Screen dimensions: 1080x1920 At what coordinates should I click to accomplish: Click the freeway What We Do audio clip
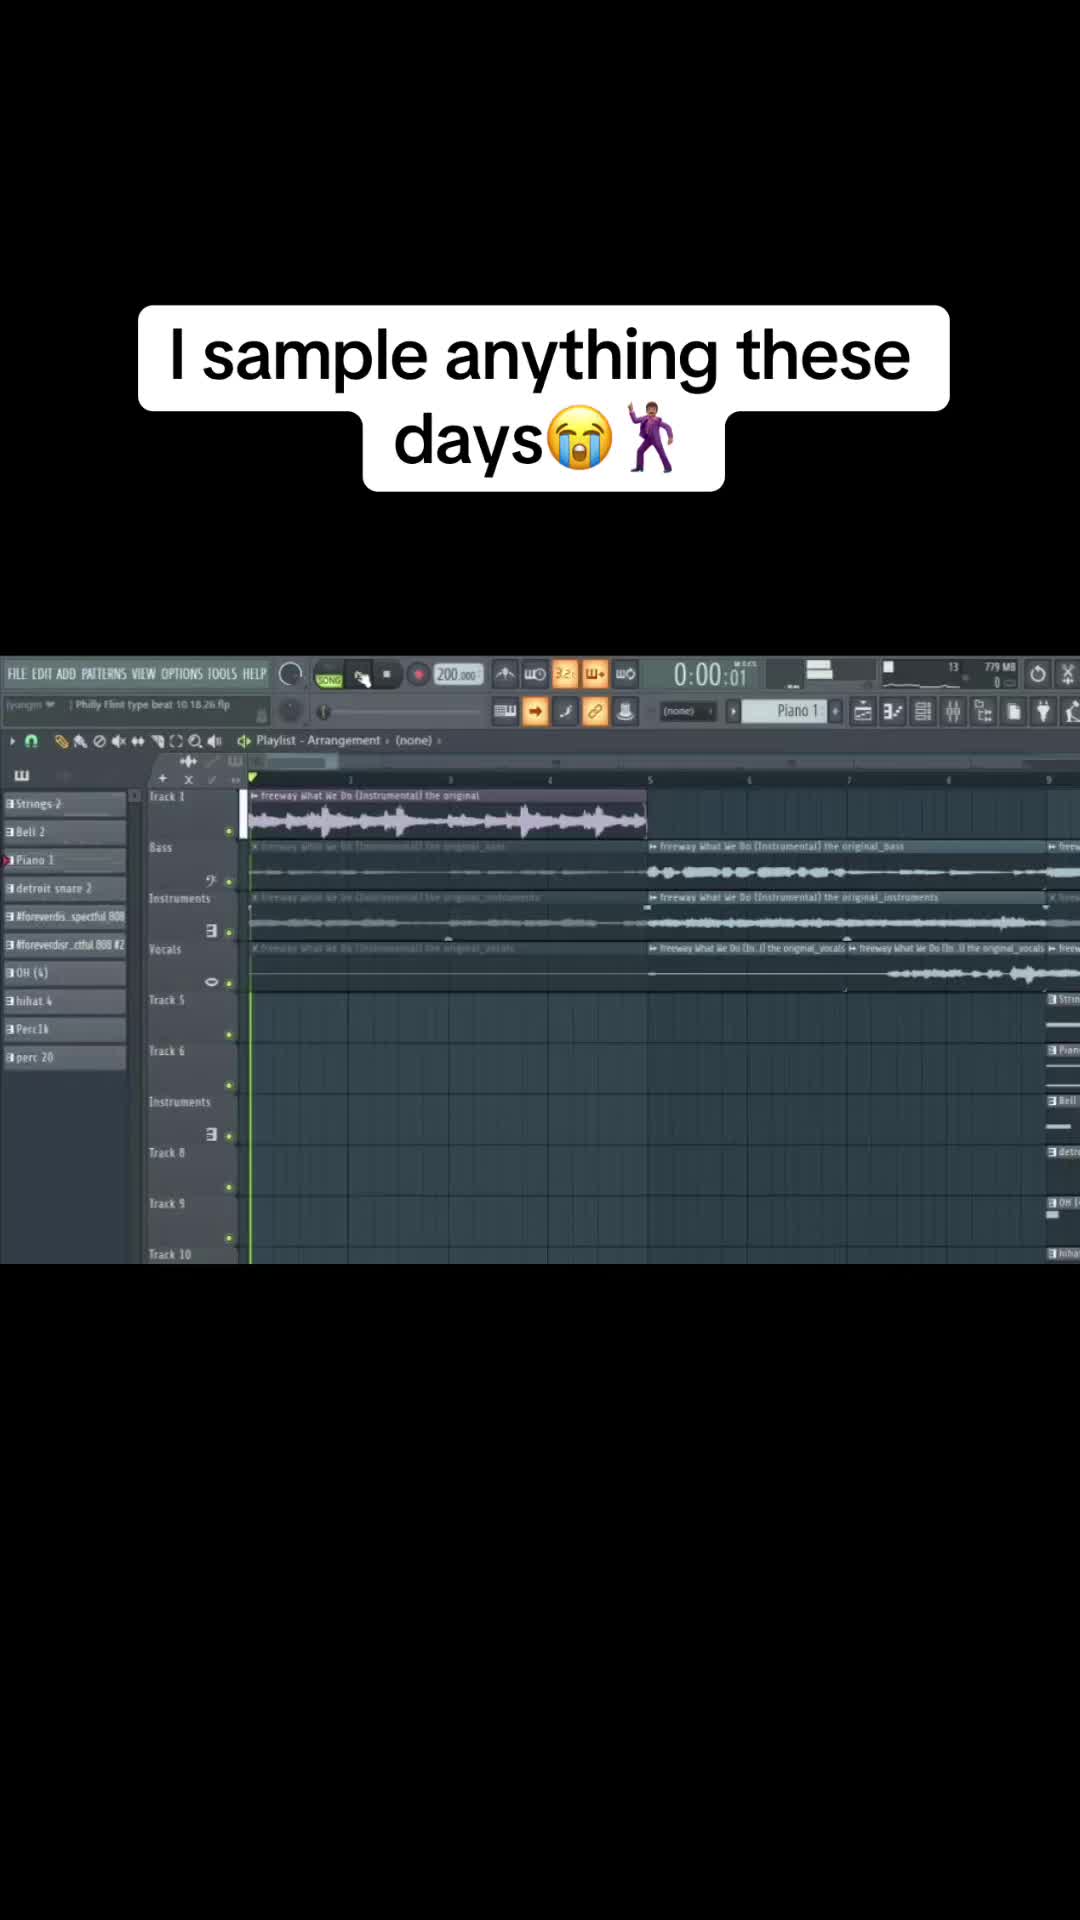[447, 814]
